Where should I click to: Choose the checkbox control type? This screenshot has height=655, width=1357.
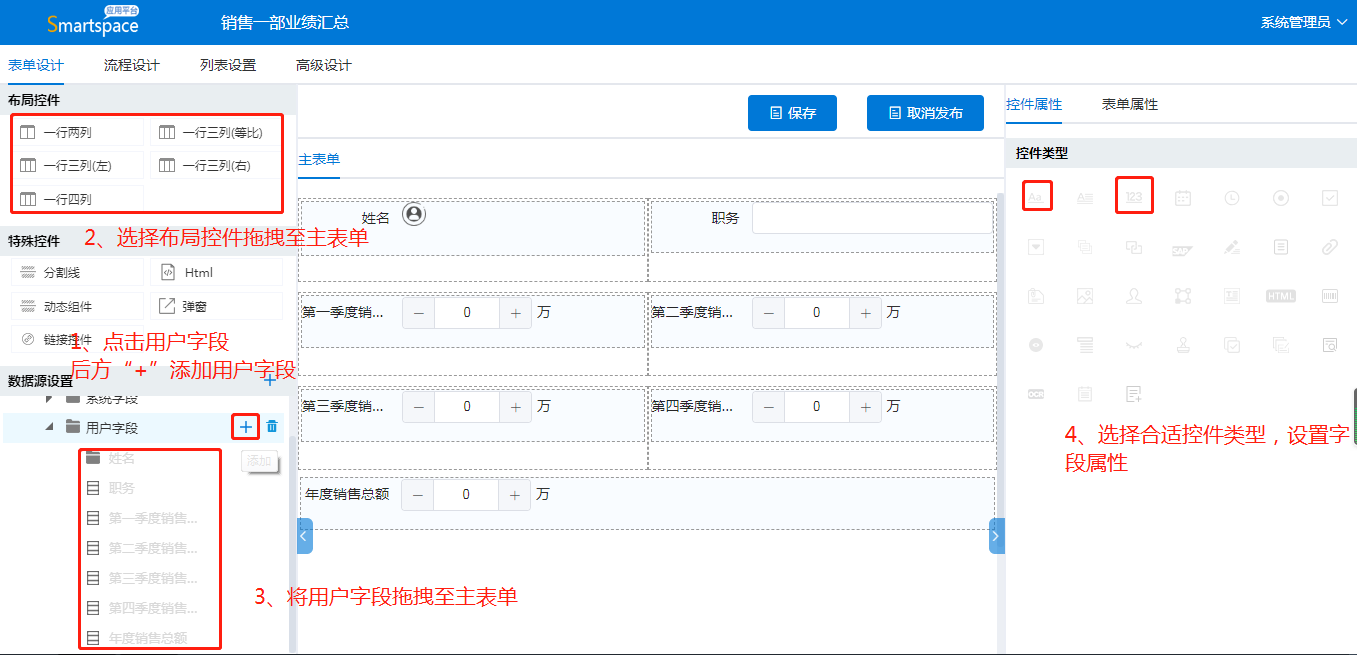tap(1330, 198)
